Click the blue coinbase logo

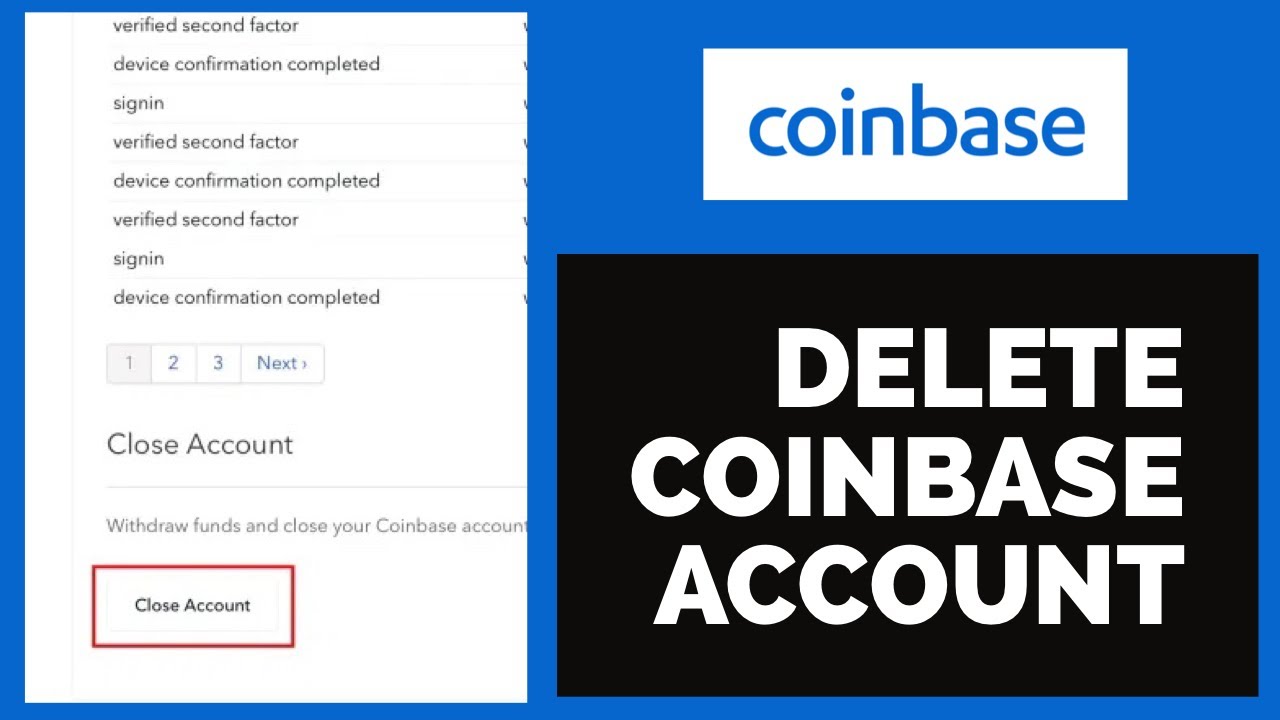tap(916, 124)
